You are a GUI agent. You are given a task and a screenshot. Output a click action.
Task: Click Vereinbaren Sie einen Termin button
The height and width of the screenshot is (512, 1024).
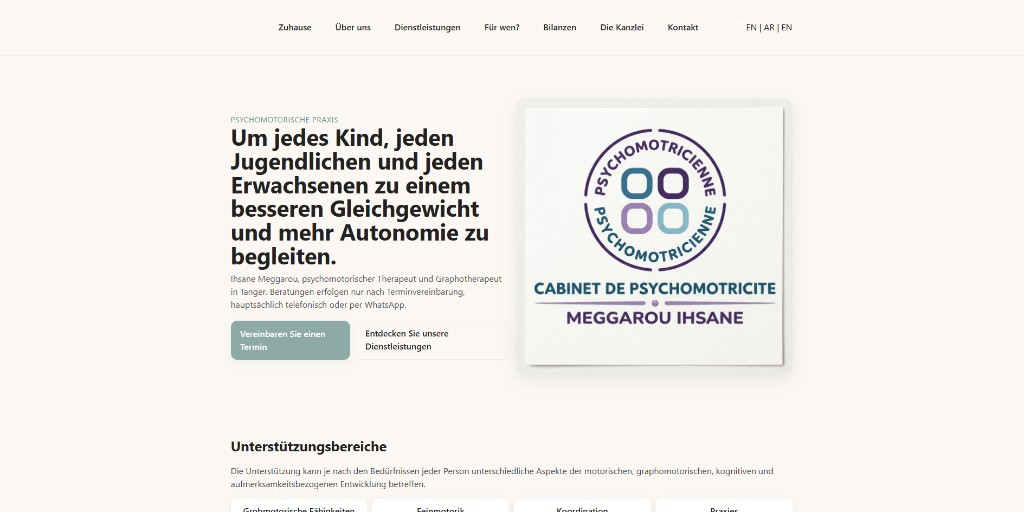tap(290, 340)
